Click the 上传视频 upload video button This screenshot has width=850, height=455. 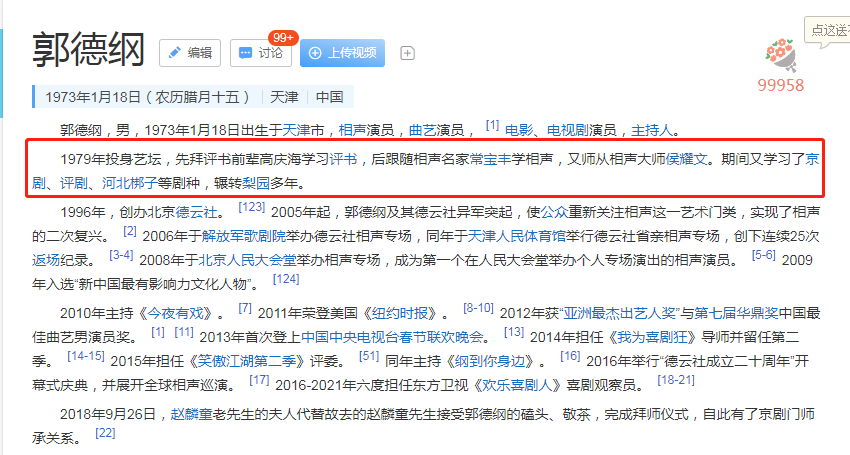(x=342, y=53)
